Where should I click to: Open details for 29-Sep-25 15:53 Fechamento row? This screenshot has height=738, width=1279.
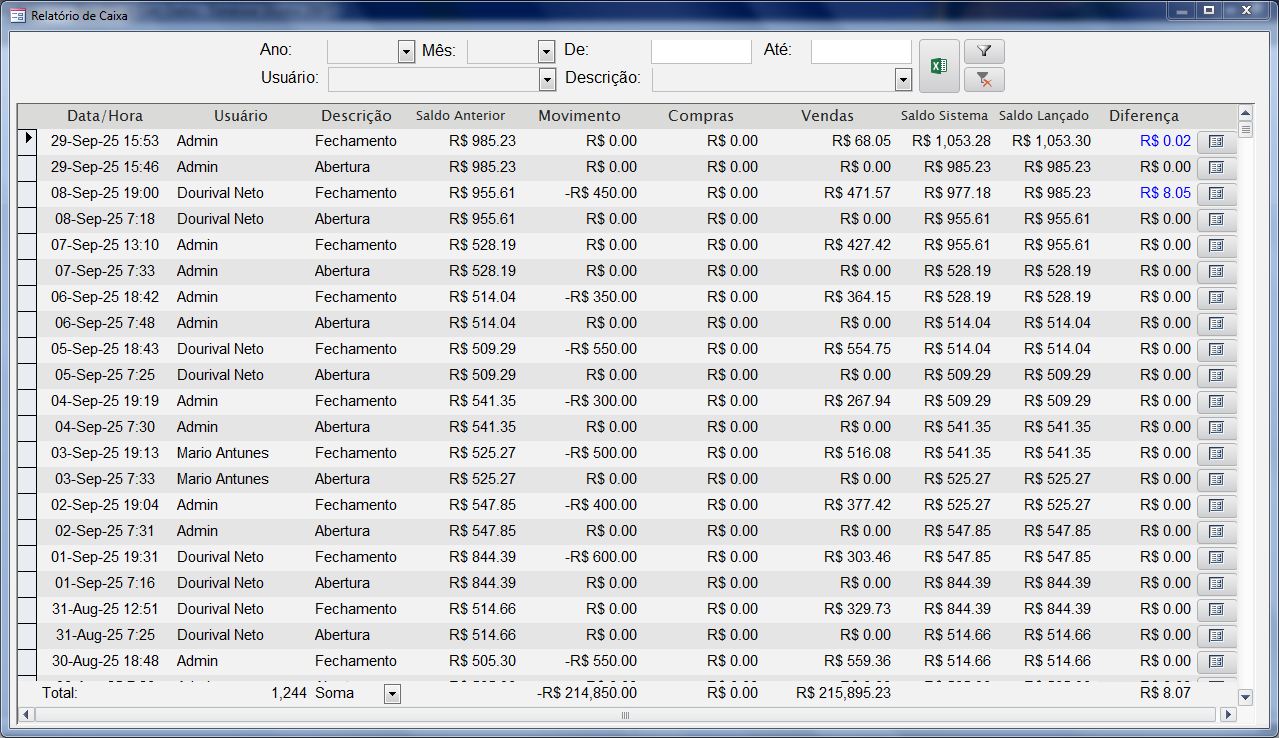pos(1216,142)
